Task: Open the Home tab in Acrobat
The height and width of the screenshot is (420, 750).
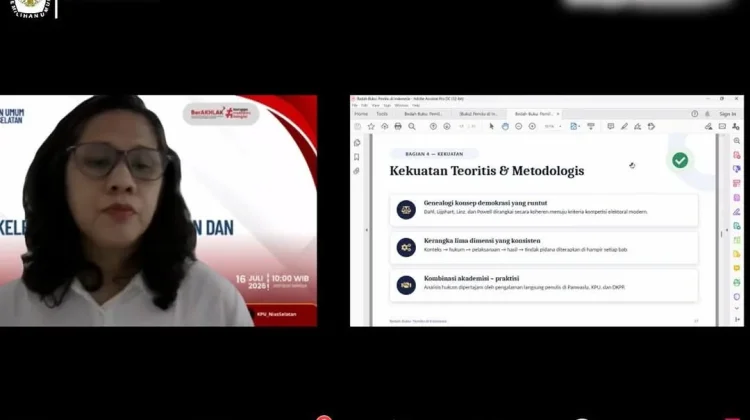Action: 361,114
